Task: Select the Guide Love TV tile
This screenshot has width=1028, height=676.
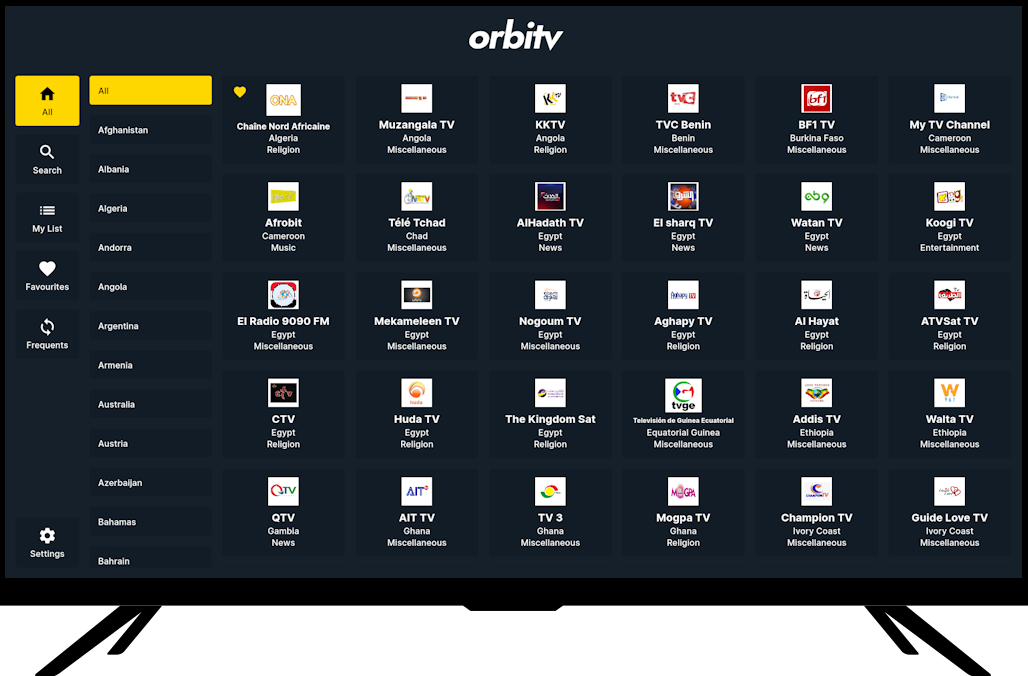Action: 949,512
